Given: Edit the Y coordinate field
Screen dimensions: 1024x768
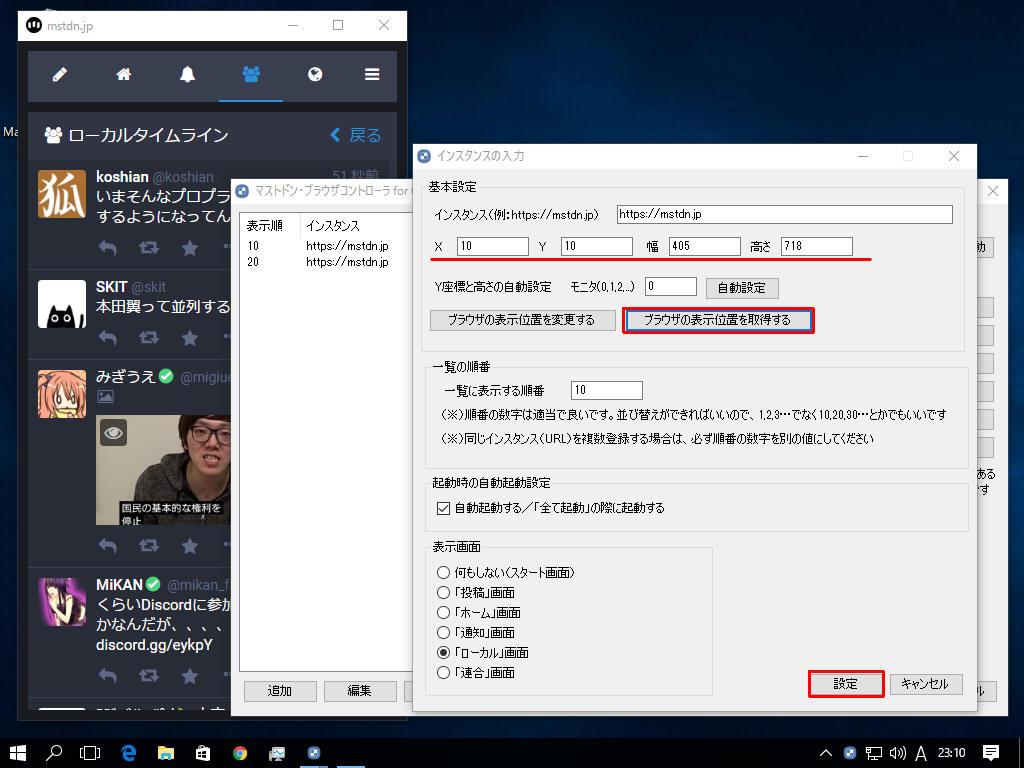Looking at the screenshot, I should pos(596,246).
